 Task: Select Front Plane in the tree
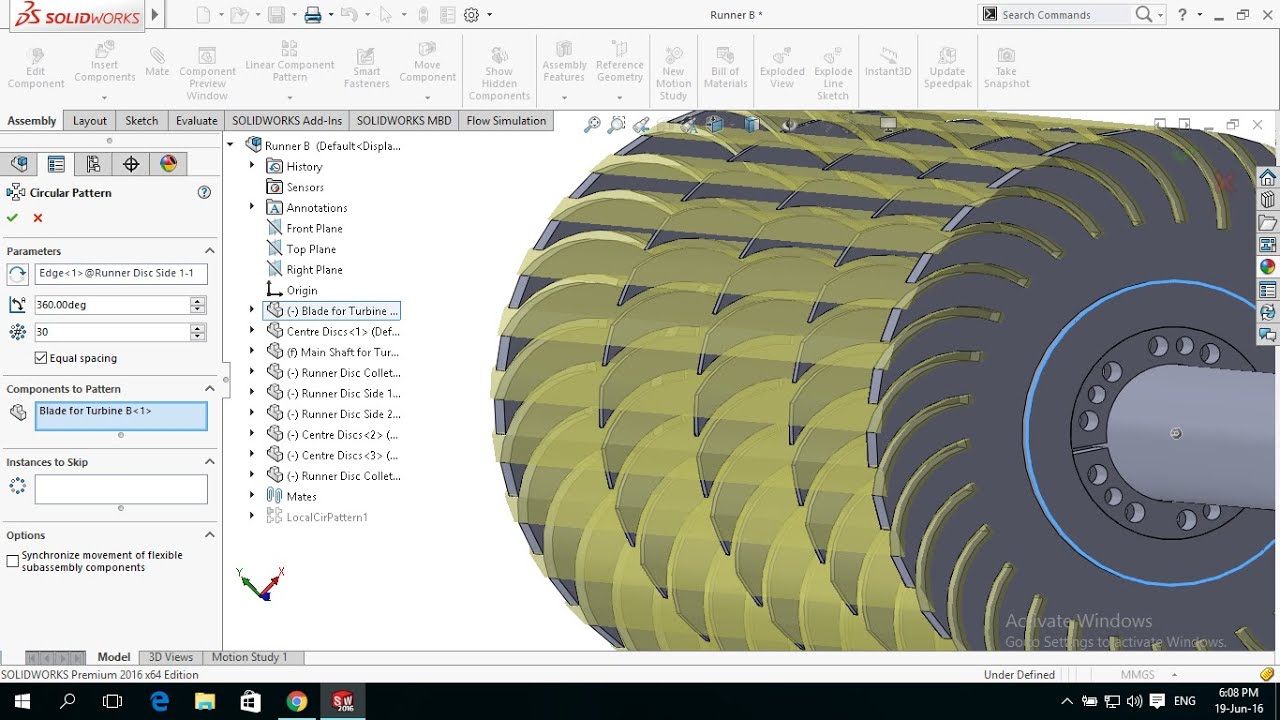[x=314, y=228]
